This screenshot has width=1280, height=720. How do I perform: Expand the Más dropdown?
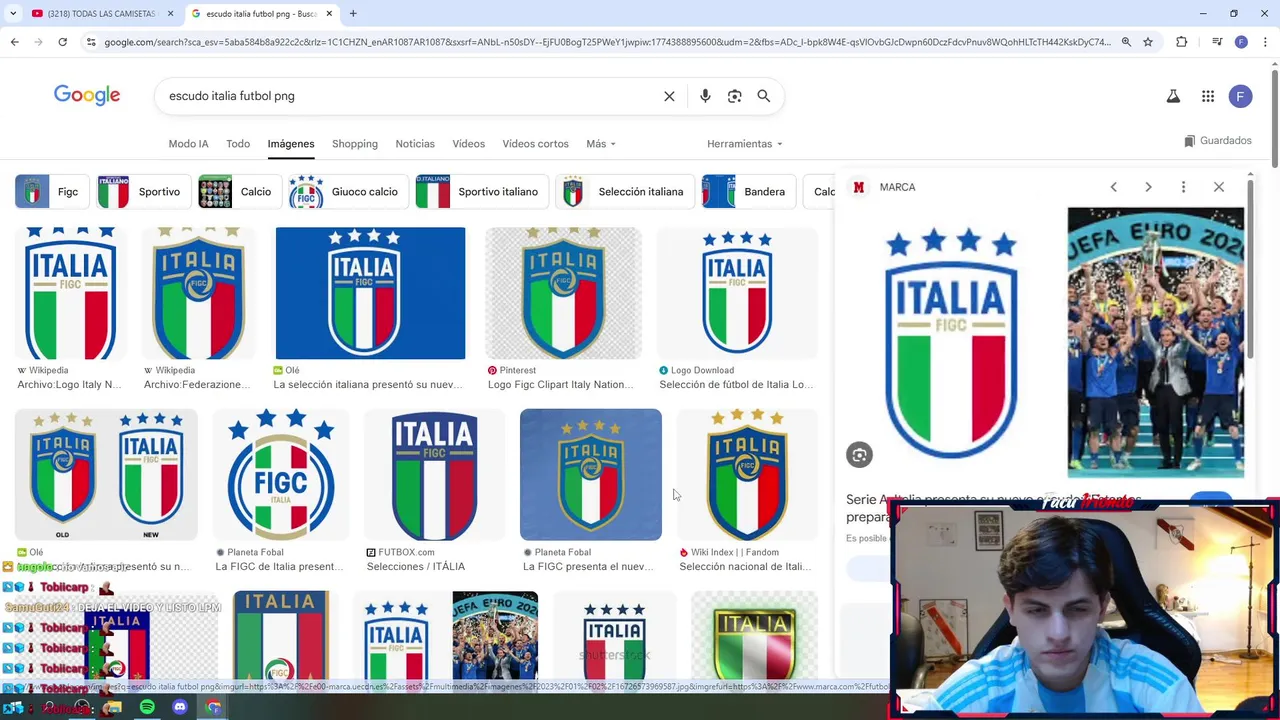click(x=600, y=144)
